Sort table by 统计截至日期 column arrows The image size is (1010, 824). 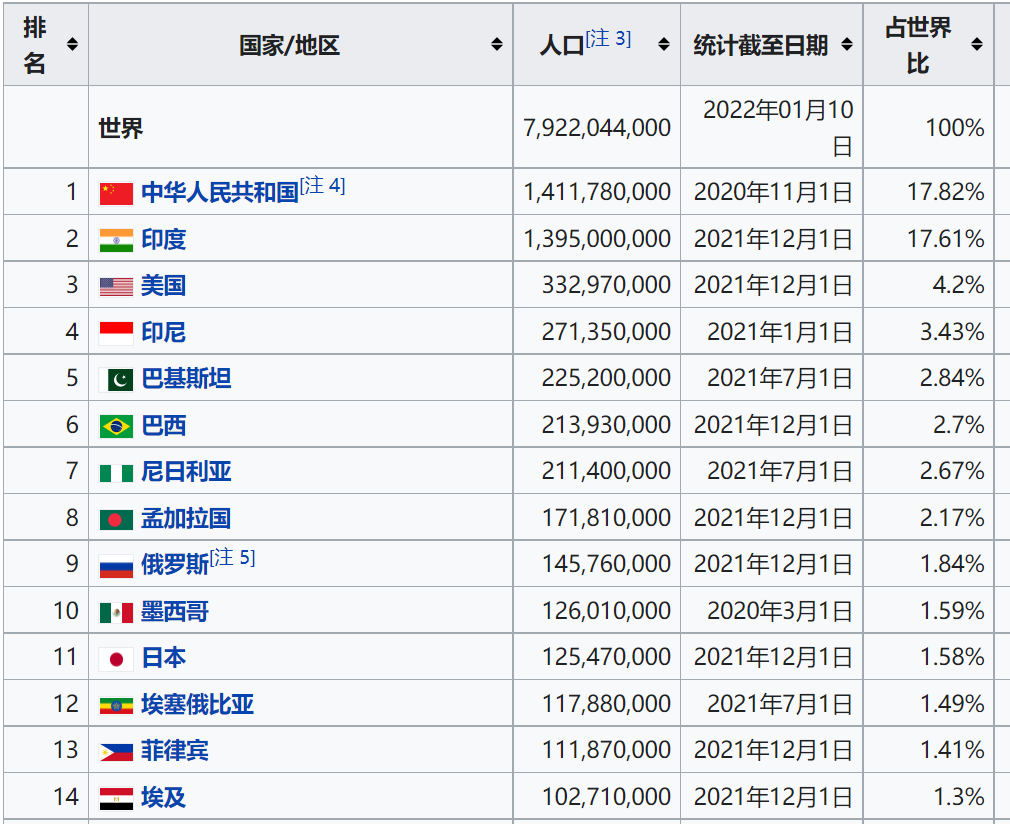[847, 44]
